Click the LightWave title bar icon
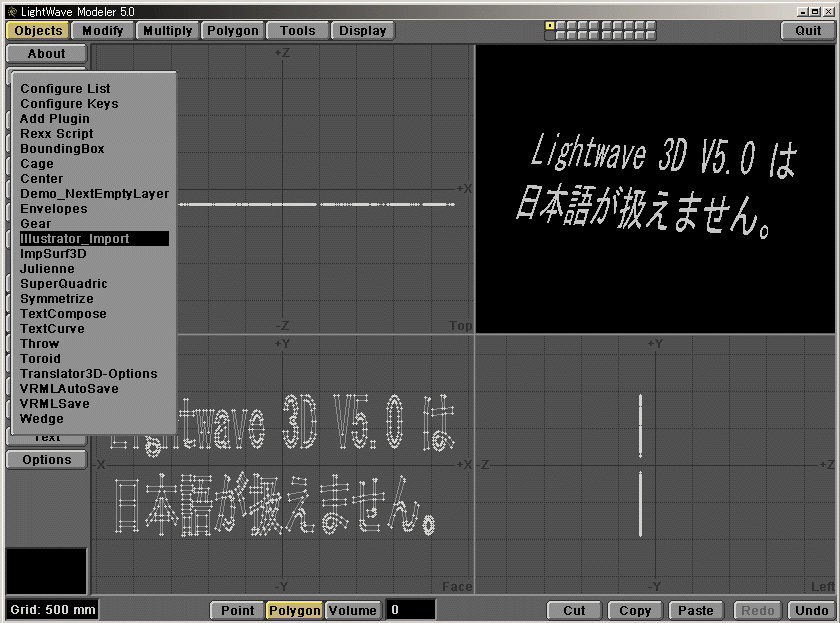The width and height of the screenshot is (840, 623). coord(11,9)
